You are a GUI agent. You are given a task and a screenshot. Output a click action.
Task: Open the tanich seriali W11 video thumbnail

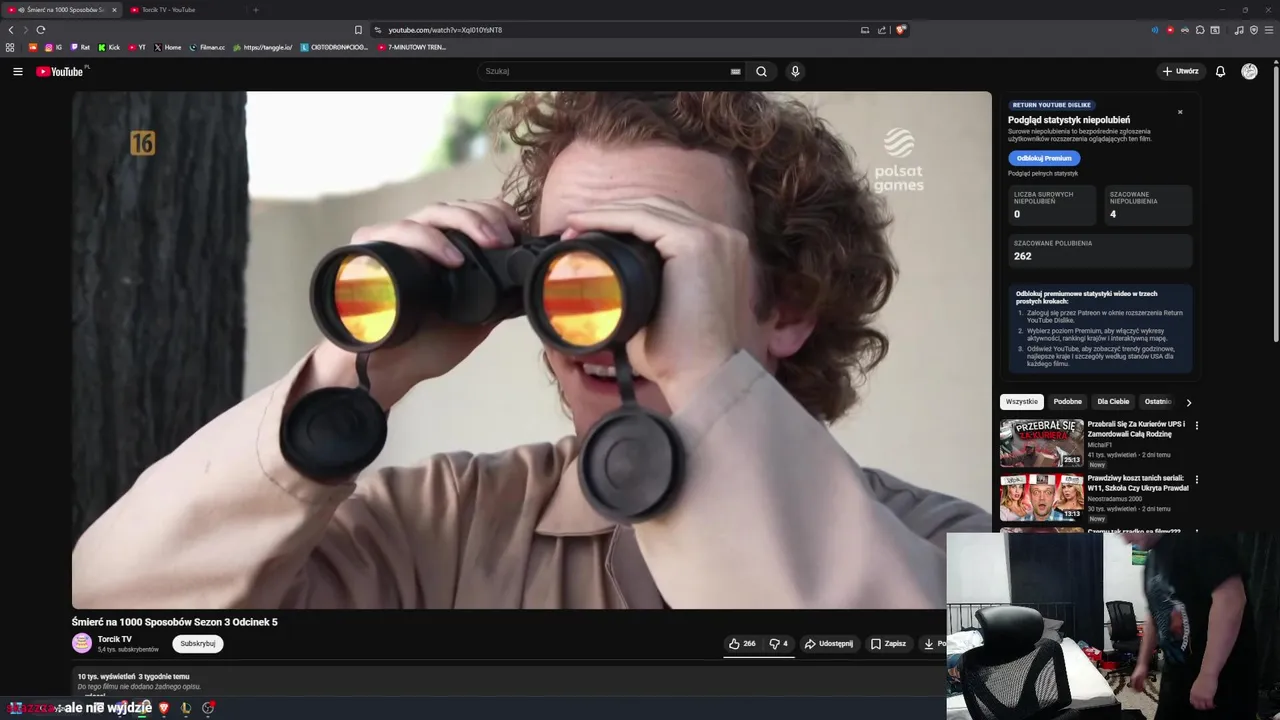tap(1041, 497)
